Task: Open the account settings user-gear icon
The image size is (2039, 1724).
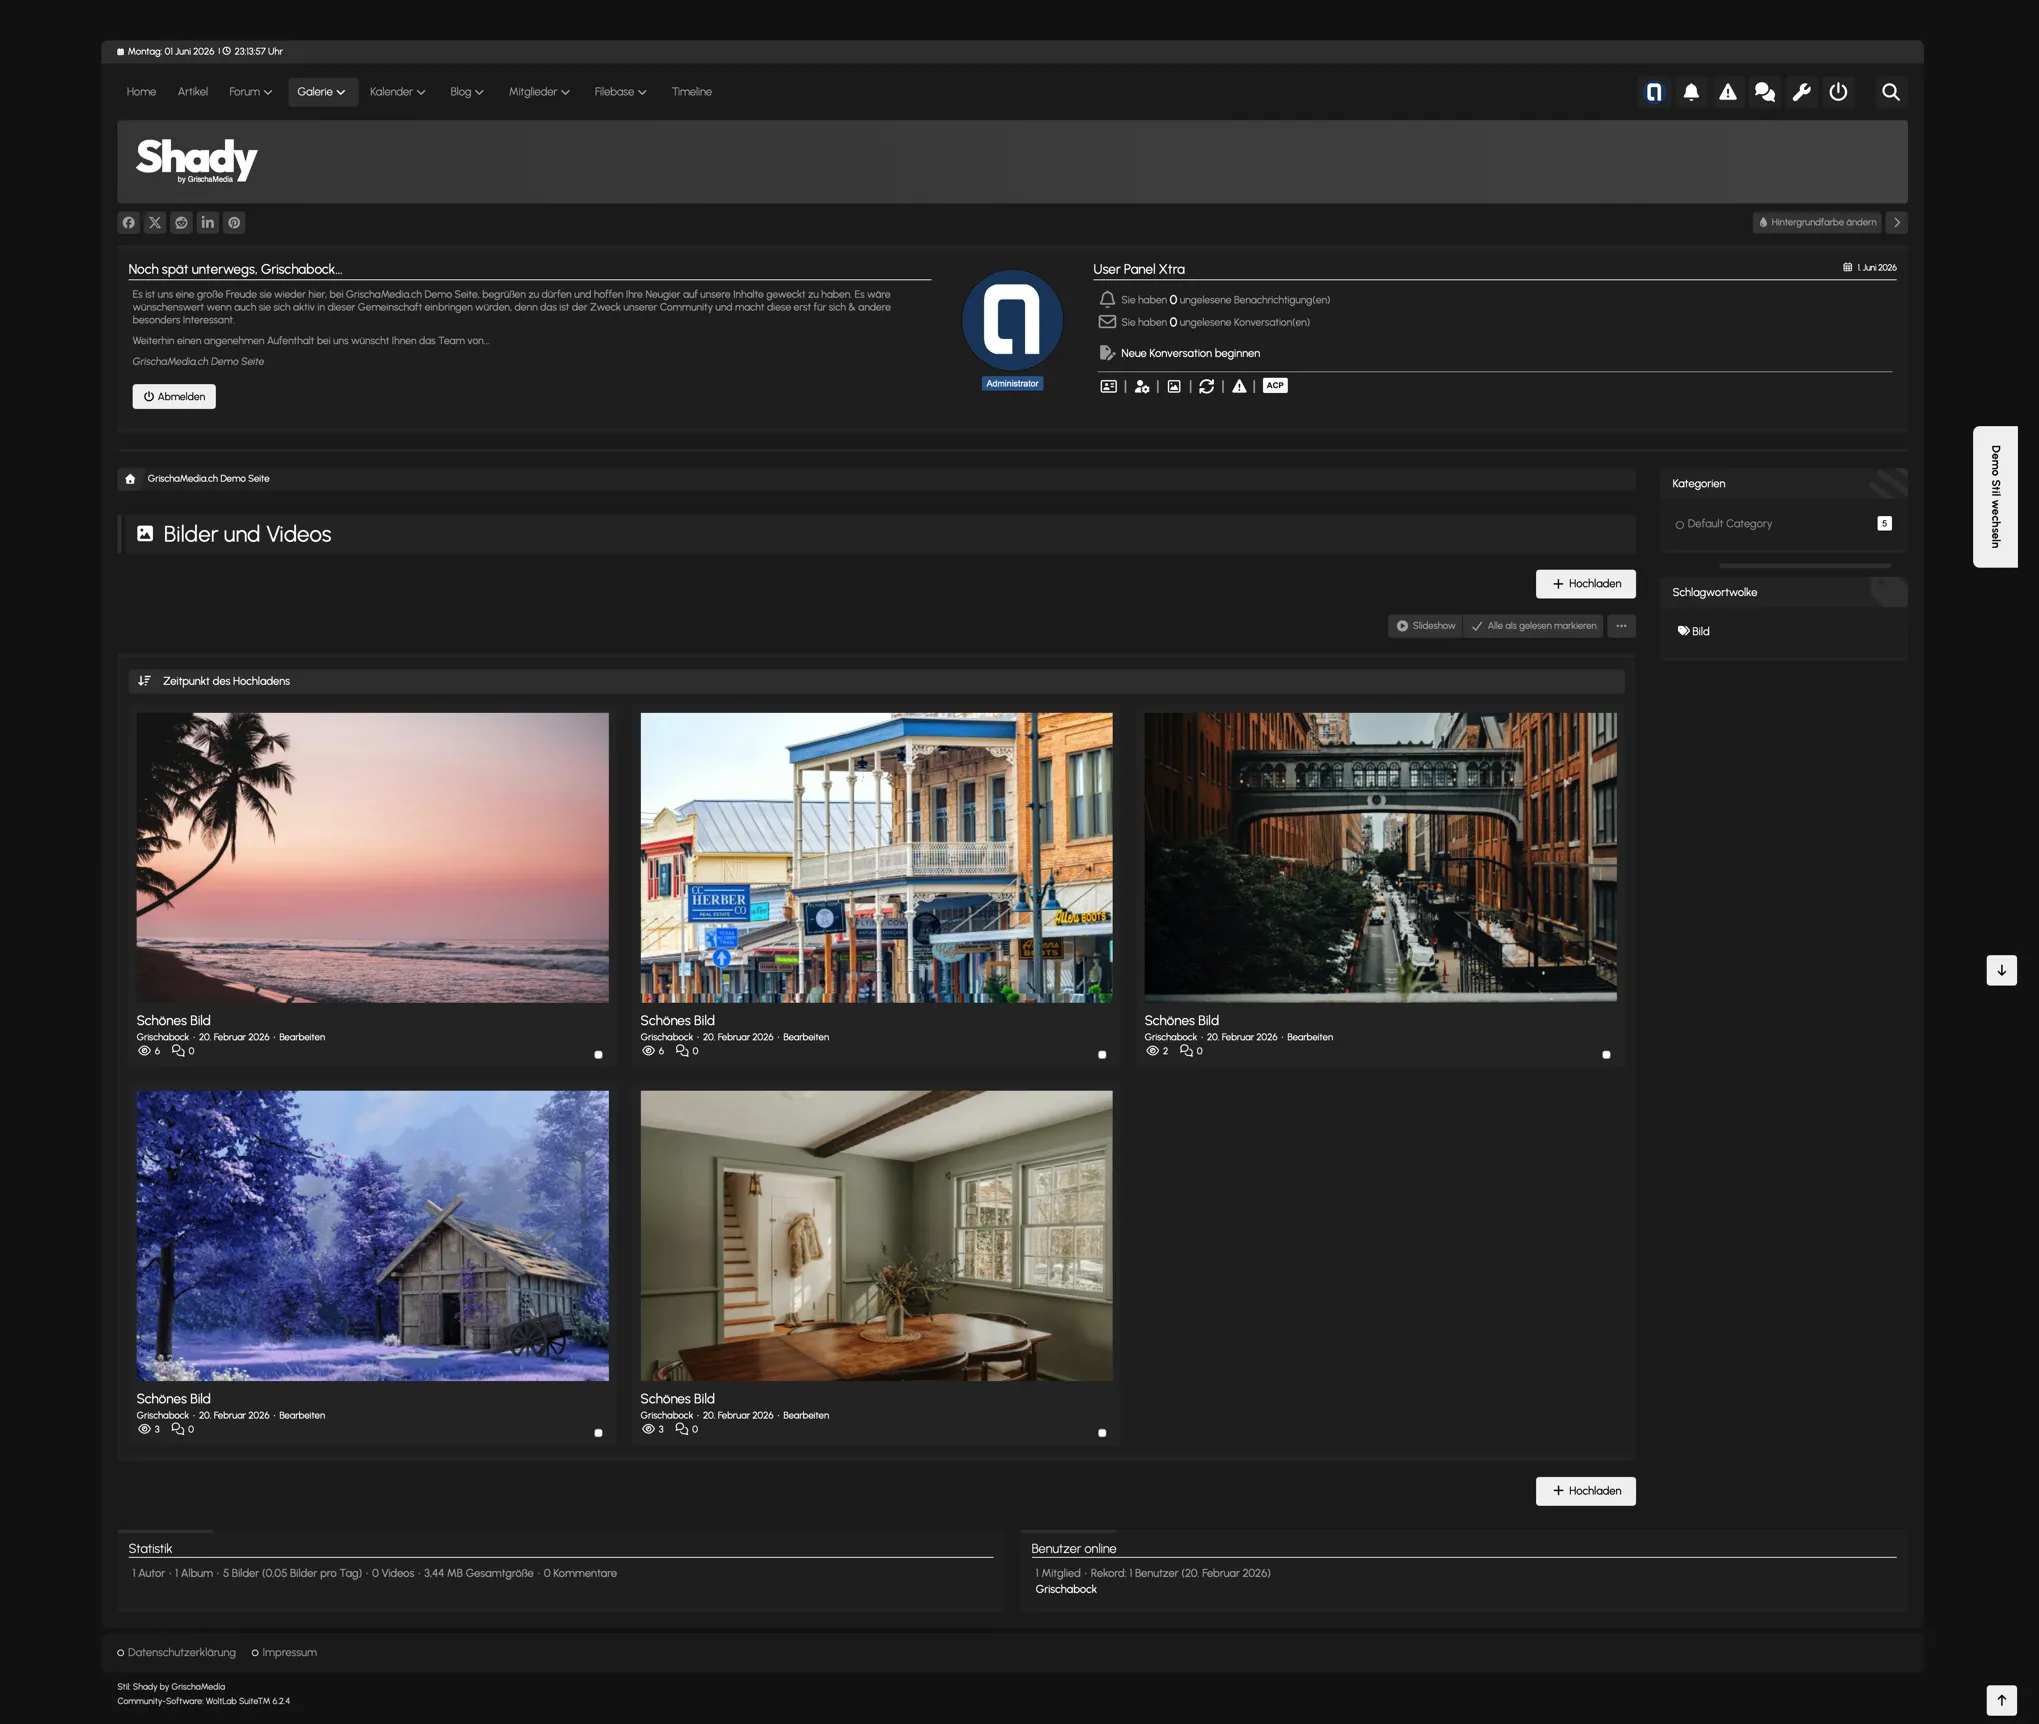Action: (x=1142, y=386)
